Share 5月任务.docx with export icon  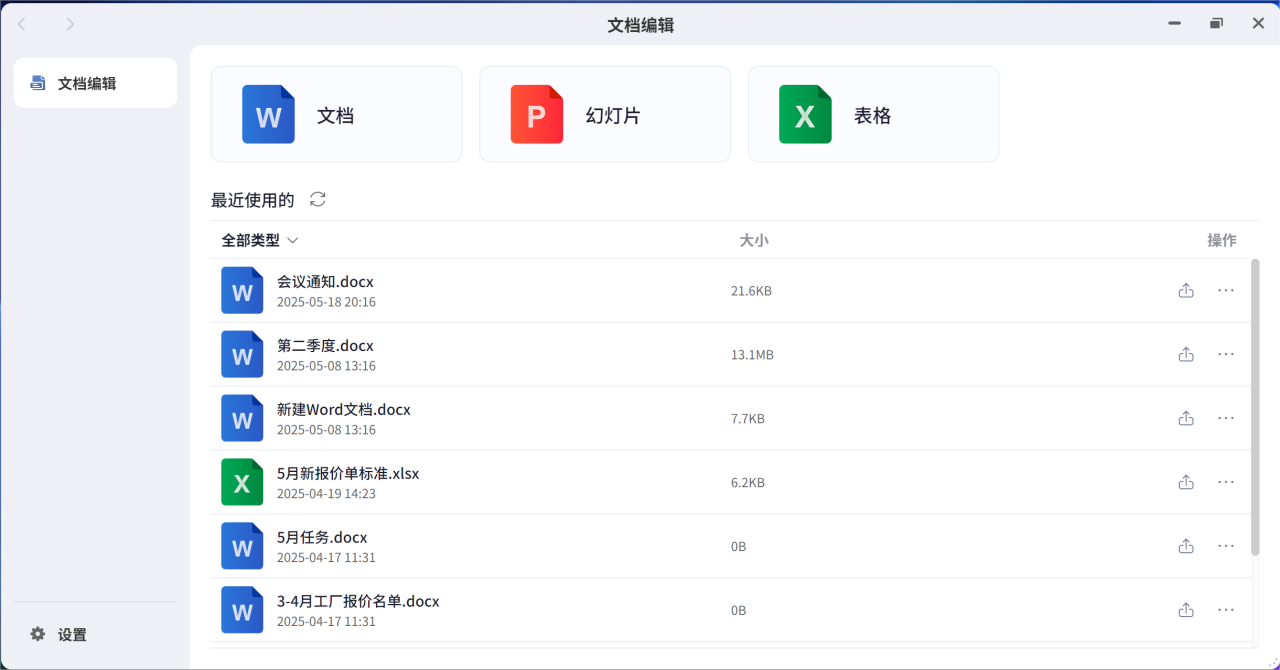click(1186, 546)
